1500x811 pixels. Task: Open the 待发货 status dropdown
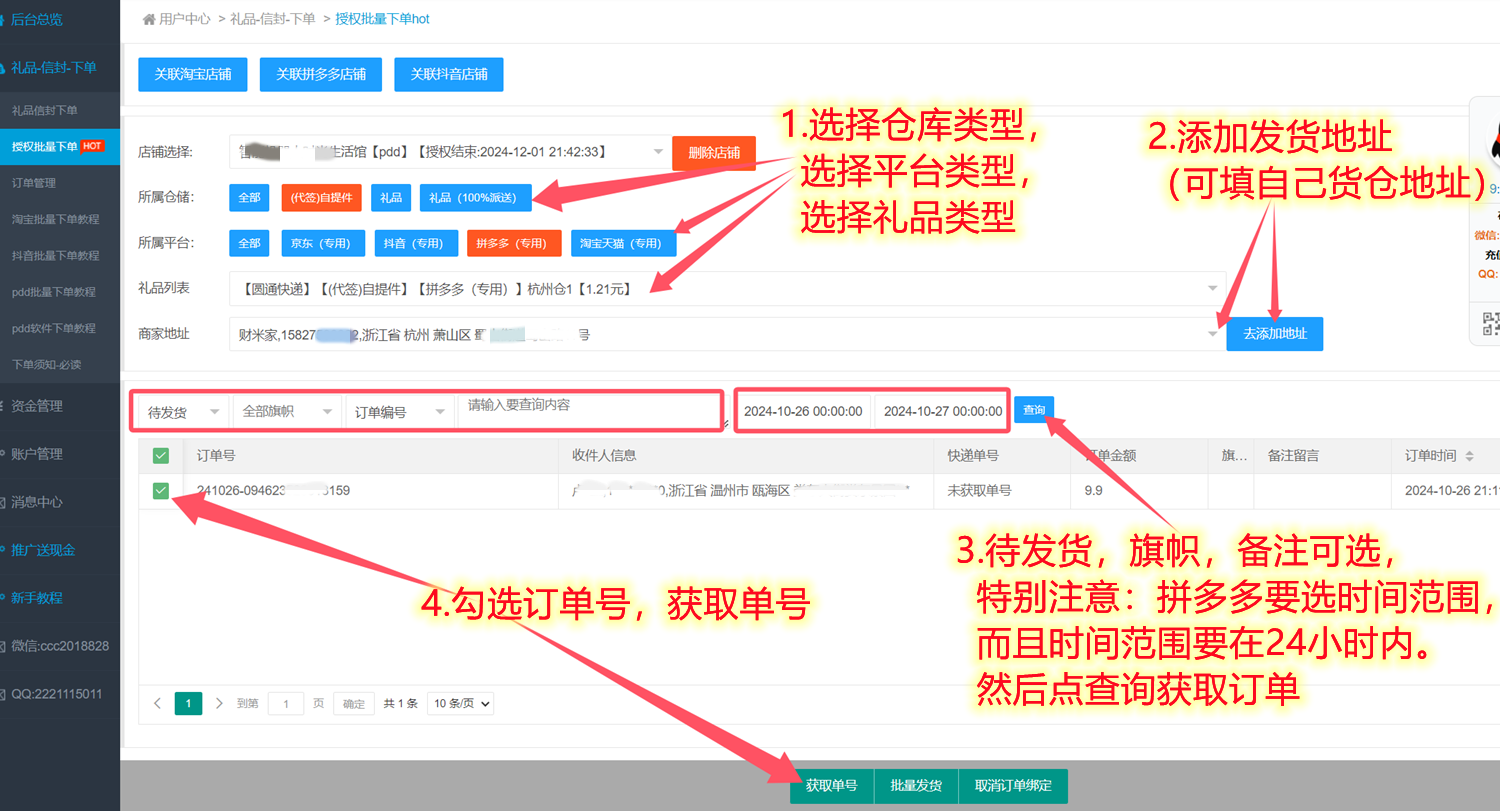tap(184, 412)
